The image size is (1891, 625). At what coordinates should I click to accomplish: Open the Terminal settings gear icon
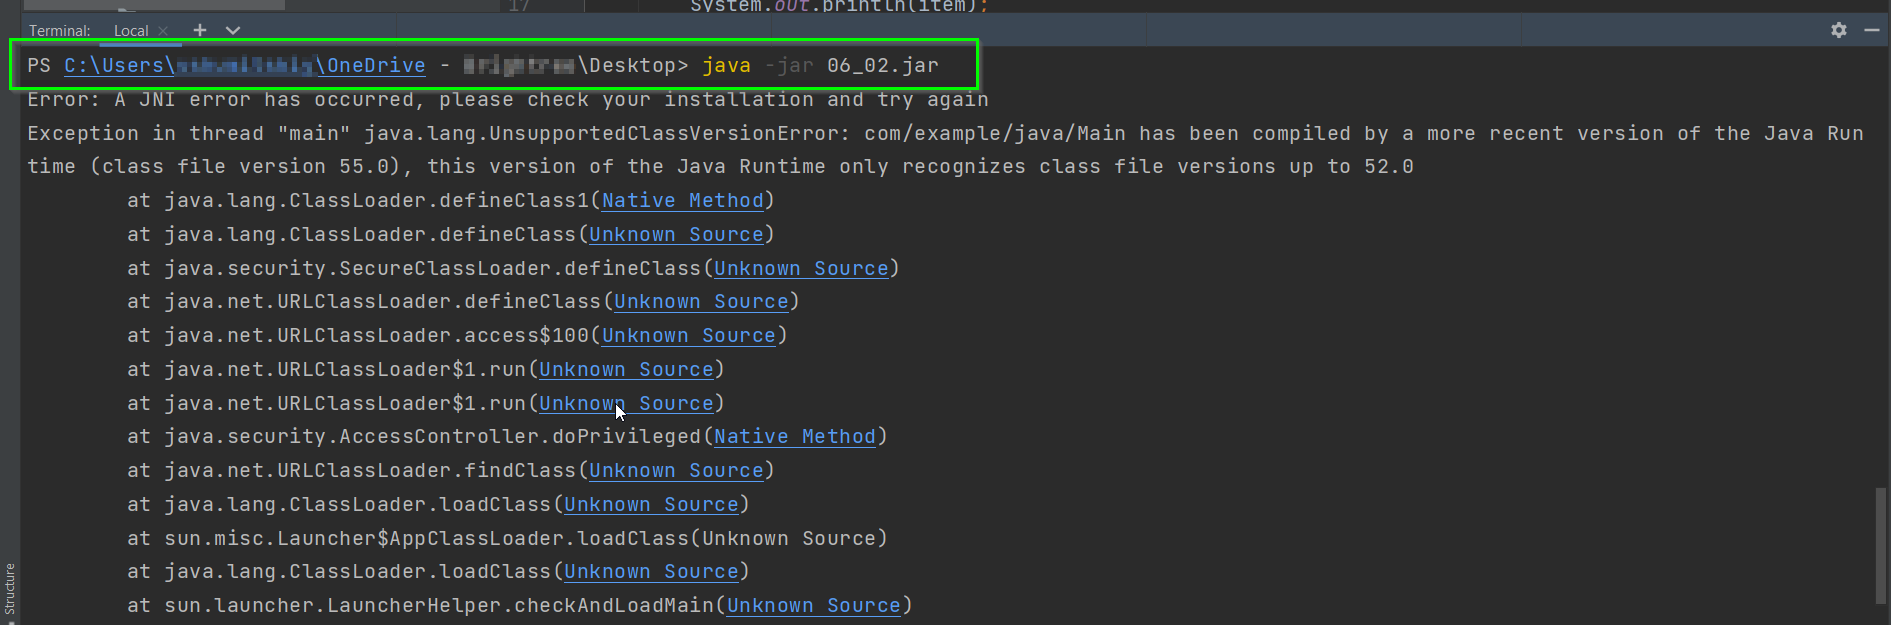1838,30
